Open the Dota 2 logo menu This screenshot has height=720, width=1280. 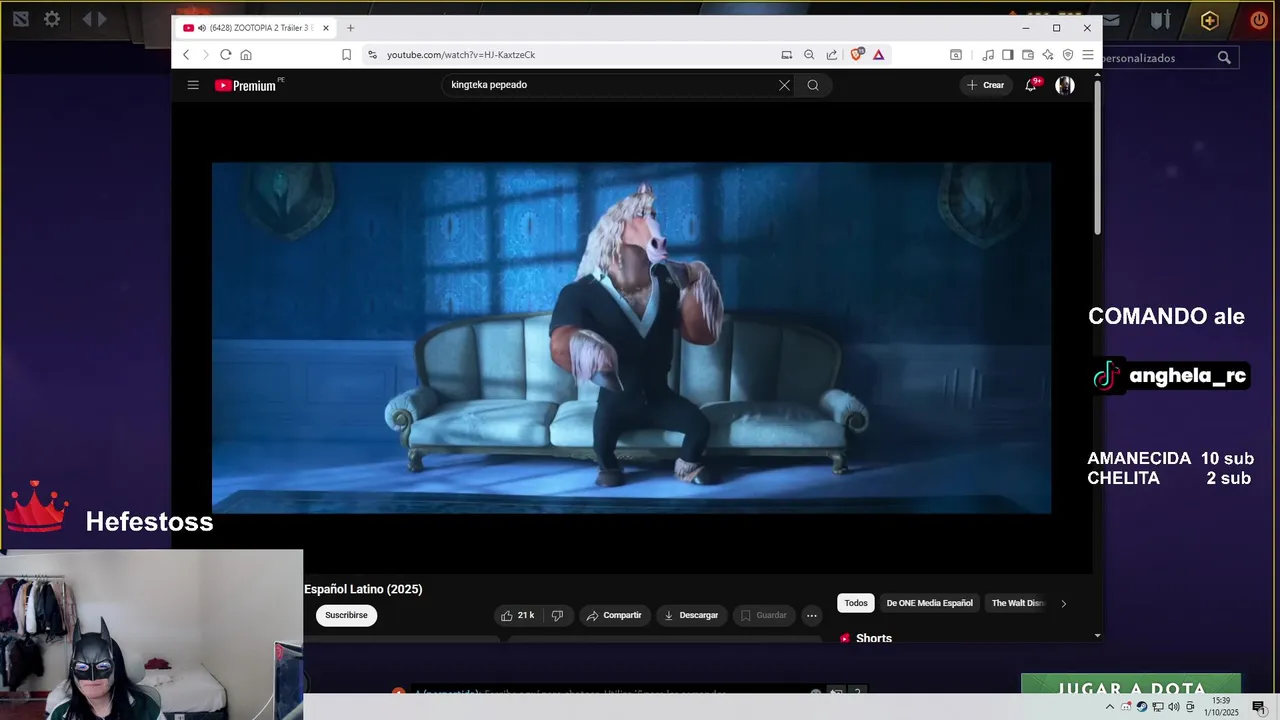click(x=21, y=19)
